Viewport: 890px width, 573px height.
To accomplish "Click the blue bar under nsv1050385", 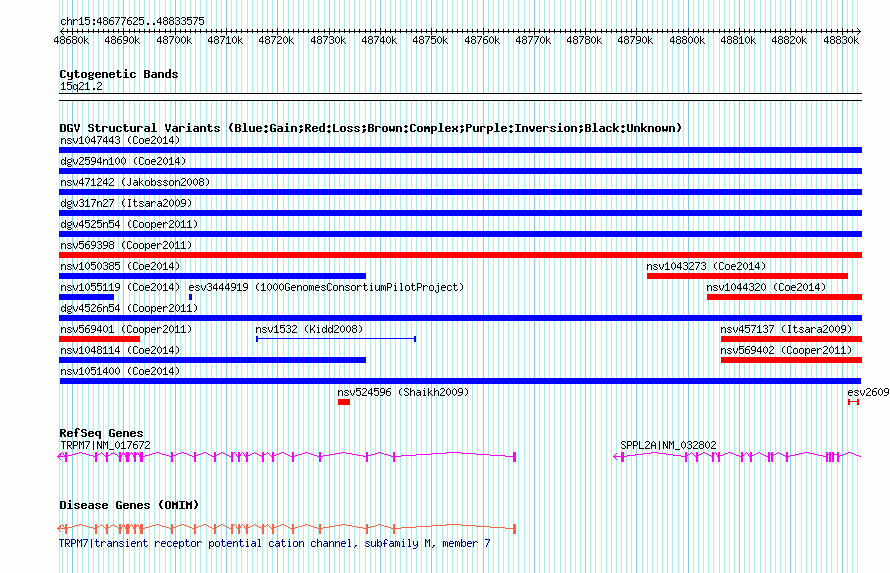I will [x=212, y=276].
